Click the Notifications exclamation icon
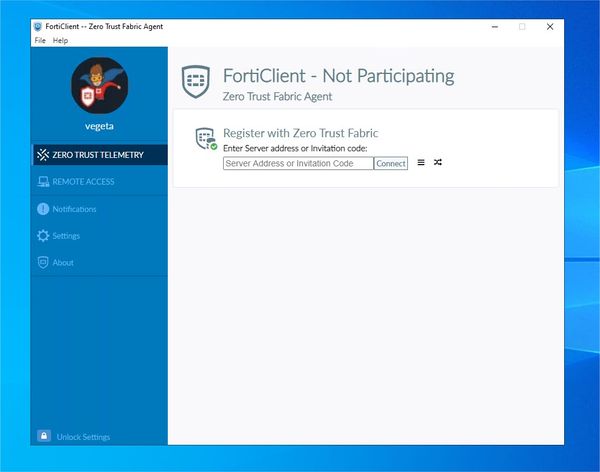 point(43,209)
